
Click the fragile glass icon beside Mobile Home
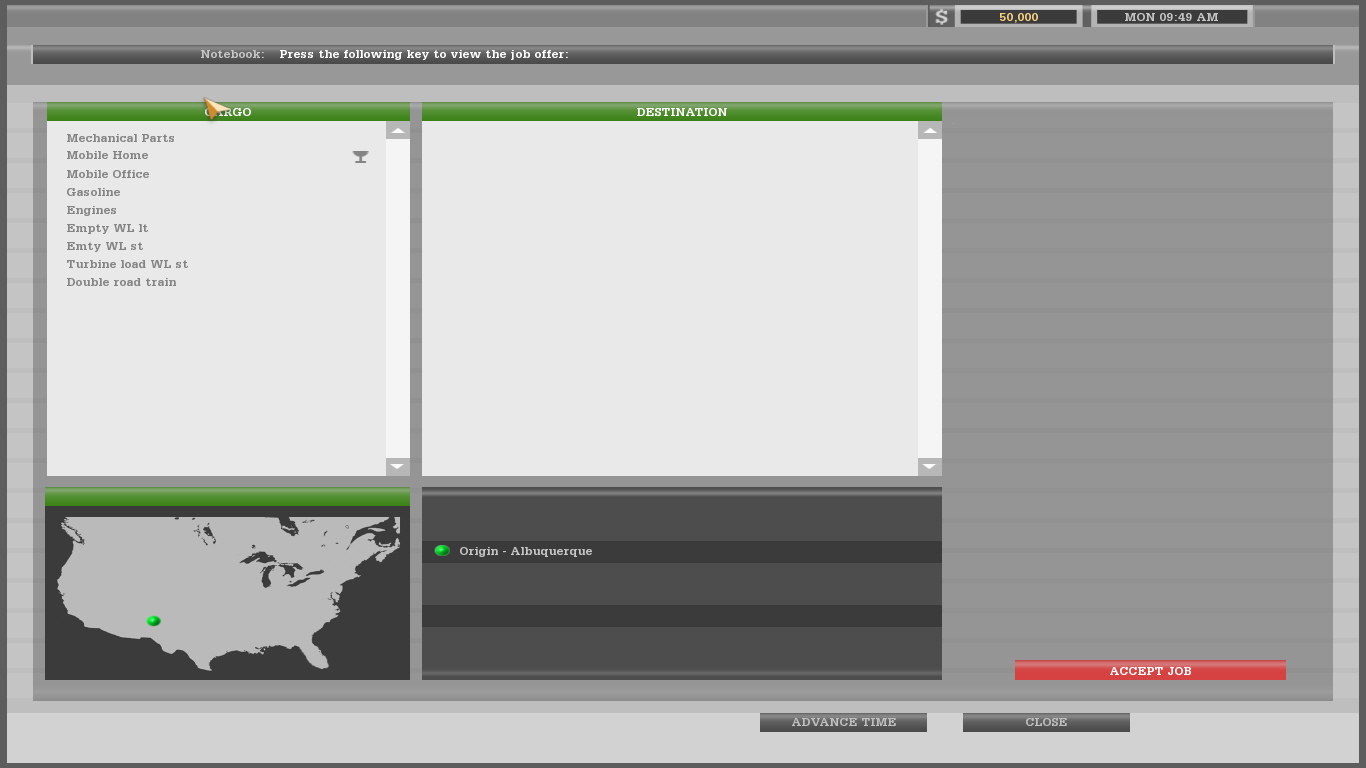(x=360, y=157)
